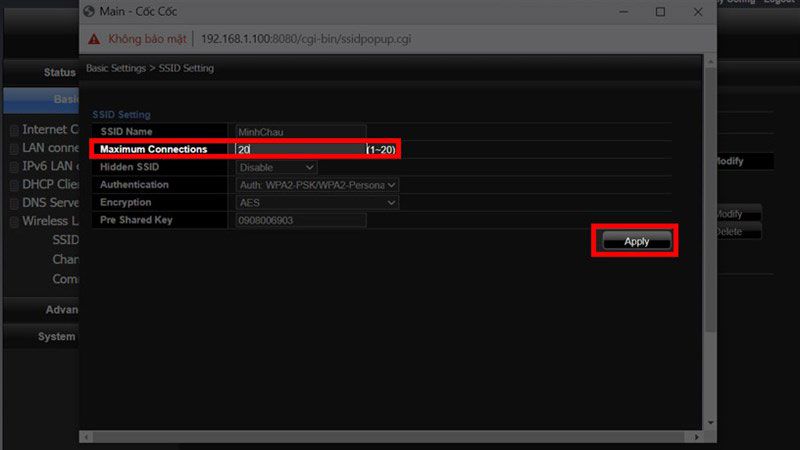Image resolution: width=800 pixels, height=450 pixels.
Task: Click the horizontal scrollbar right arrow
Action: tap(696, 437)
